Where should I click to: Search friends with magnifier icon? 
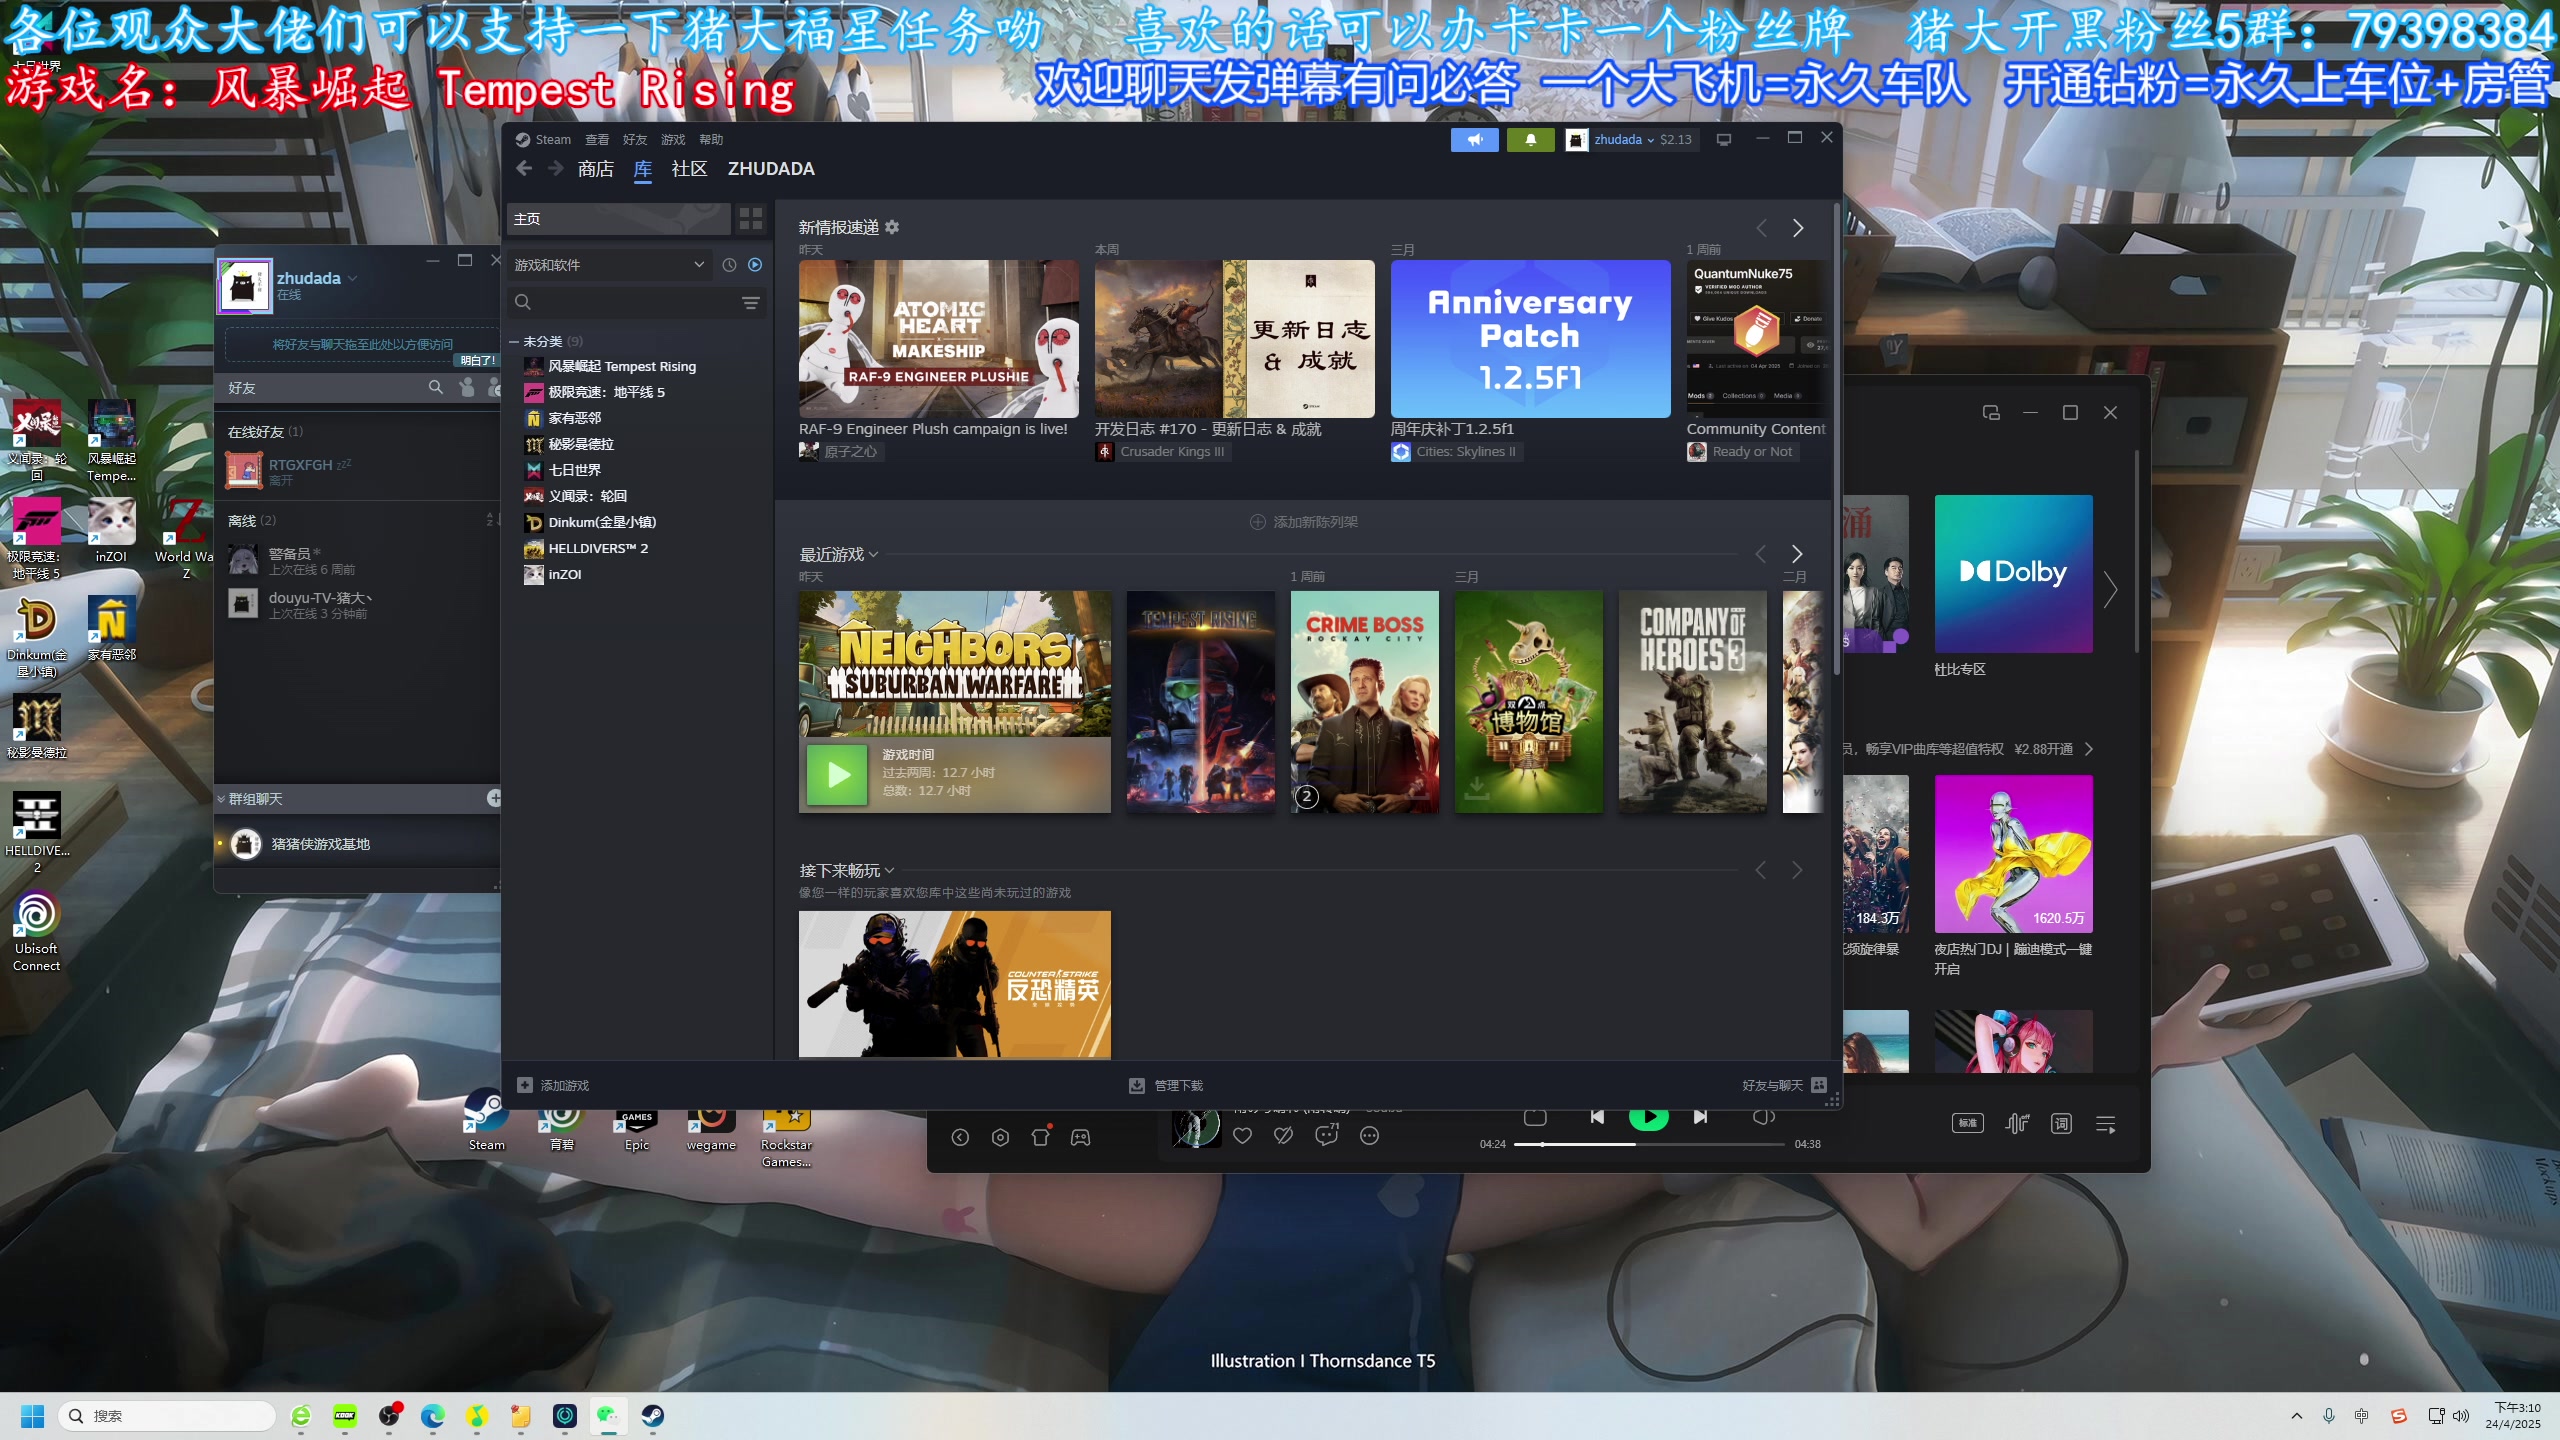pyautogui.click(x=435, y=387)
